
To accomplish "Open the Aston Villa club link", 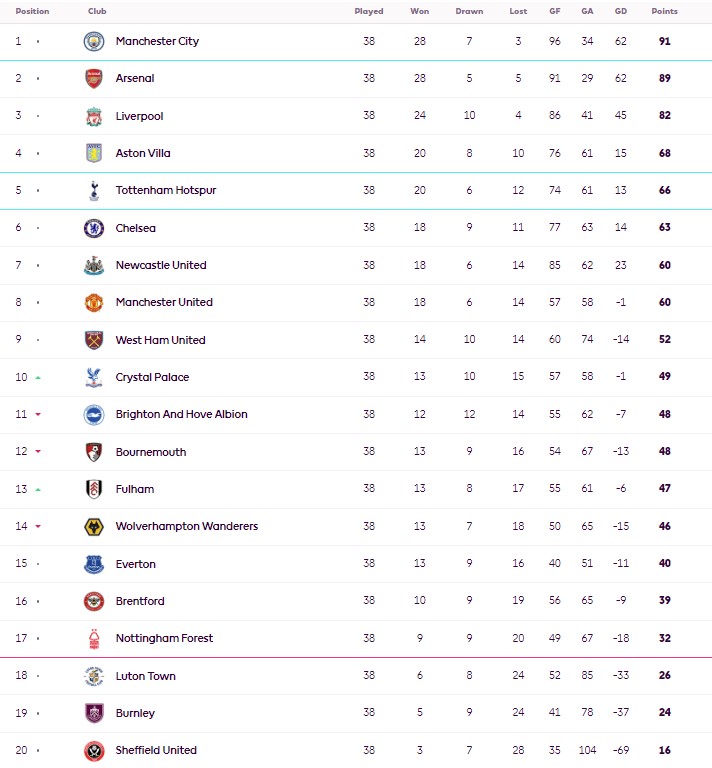I will pos(143,153).
